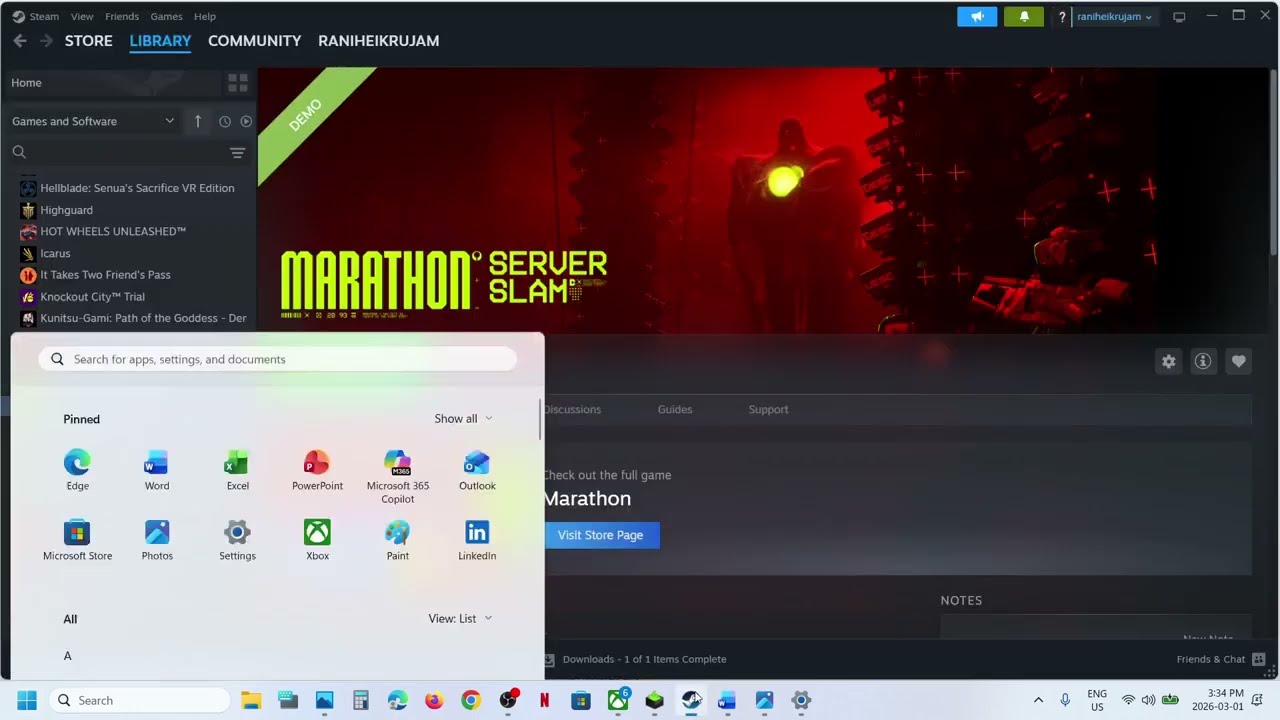This screenshot has height=720, width=1280.
Task: Open the Discussions tab
Action: [572, 409]
